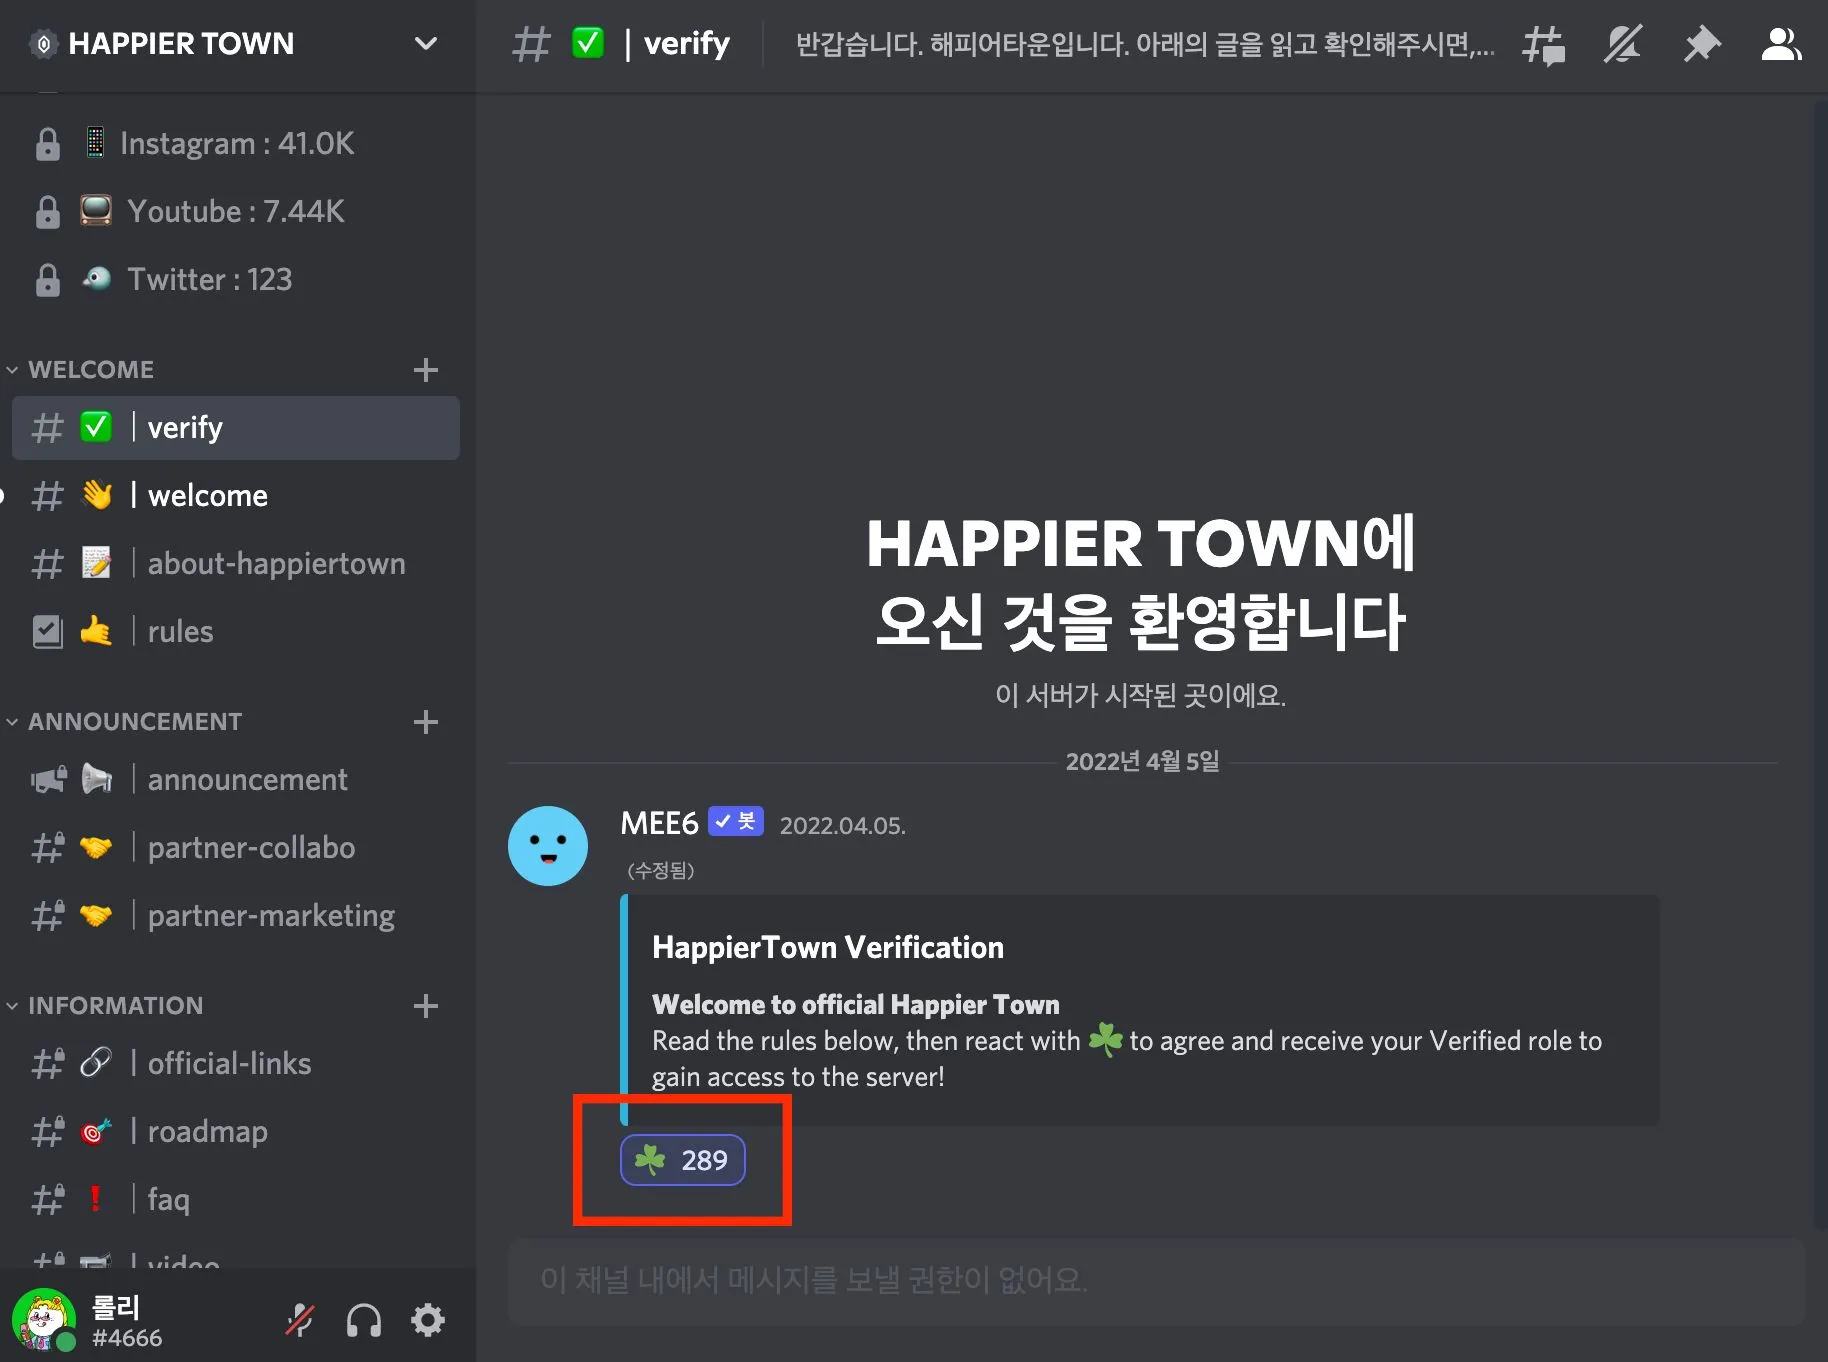Unmute the microphone in user panel
Image resolution: width=1828 pixels, height=1362 pixels.
coord(300,1320)
